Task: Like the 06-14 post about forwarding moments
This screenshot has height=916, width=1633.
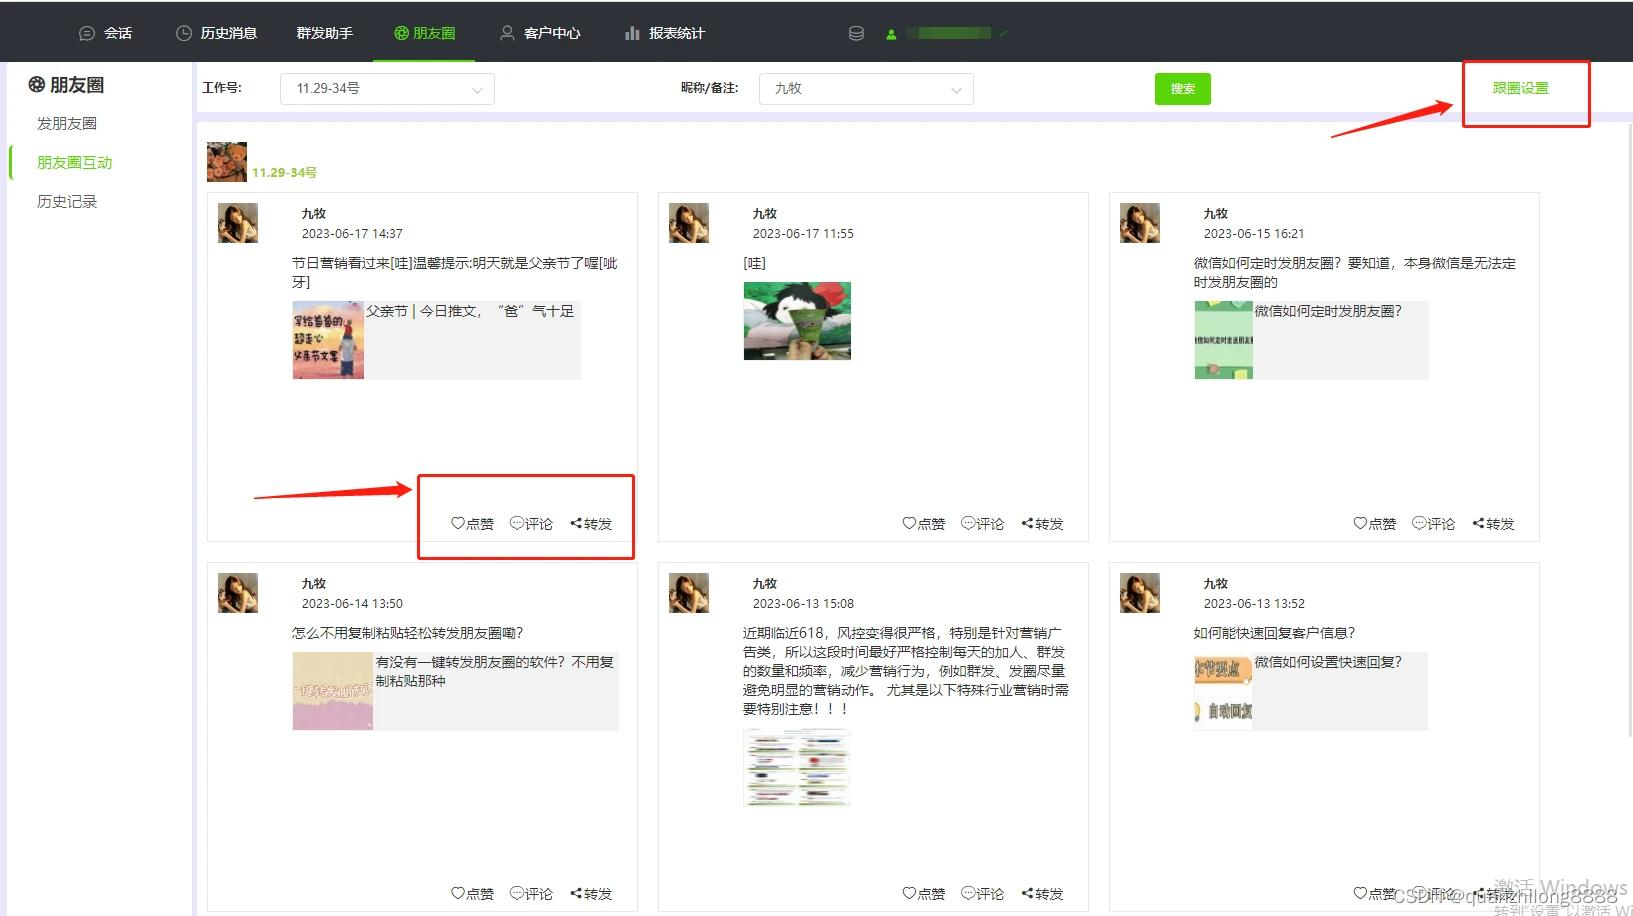Action: (471, 893)
